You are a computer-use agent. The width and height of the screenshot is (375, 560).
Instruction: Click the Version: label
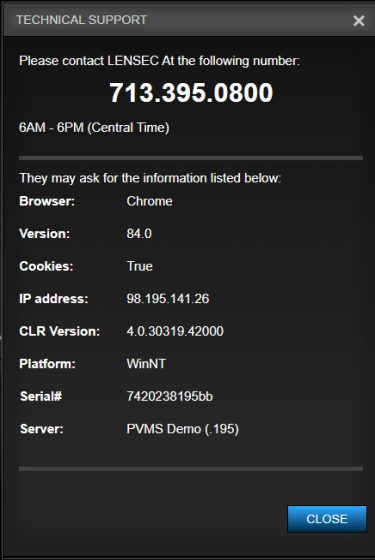(44, 234)
